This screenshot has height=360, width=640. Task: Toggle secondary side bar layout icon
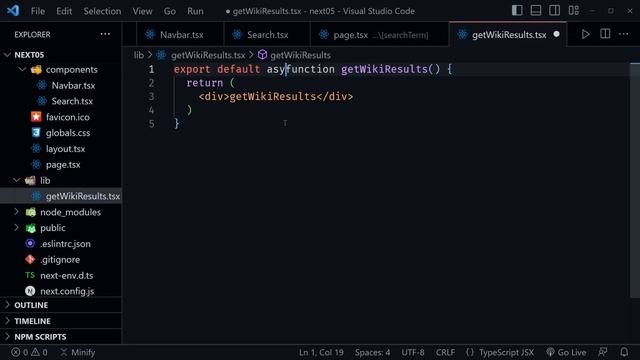(554, 10)
